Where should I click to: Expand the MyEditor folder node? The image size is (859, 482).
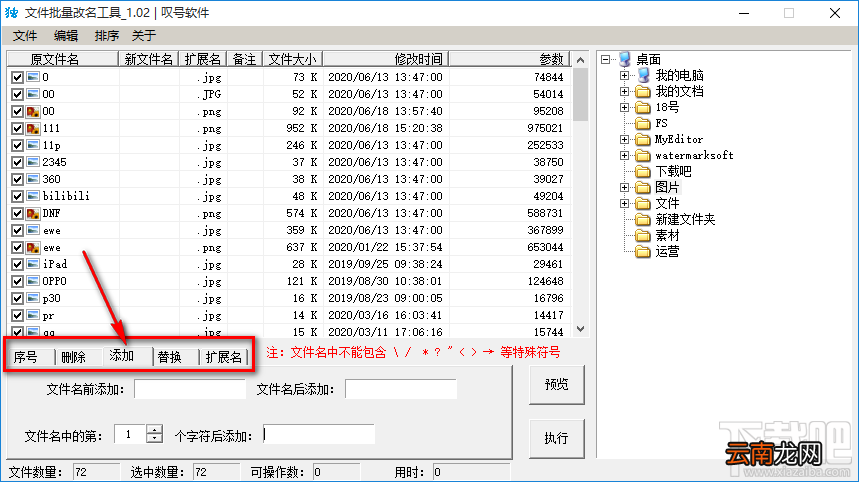pyautogui.click(x=624, y=140)
